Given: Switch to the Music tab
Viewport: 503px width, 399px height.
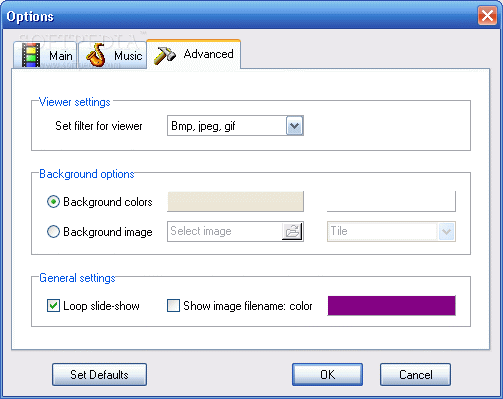Looking at the screenshot, I should point(113,55).
